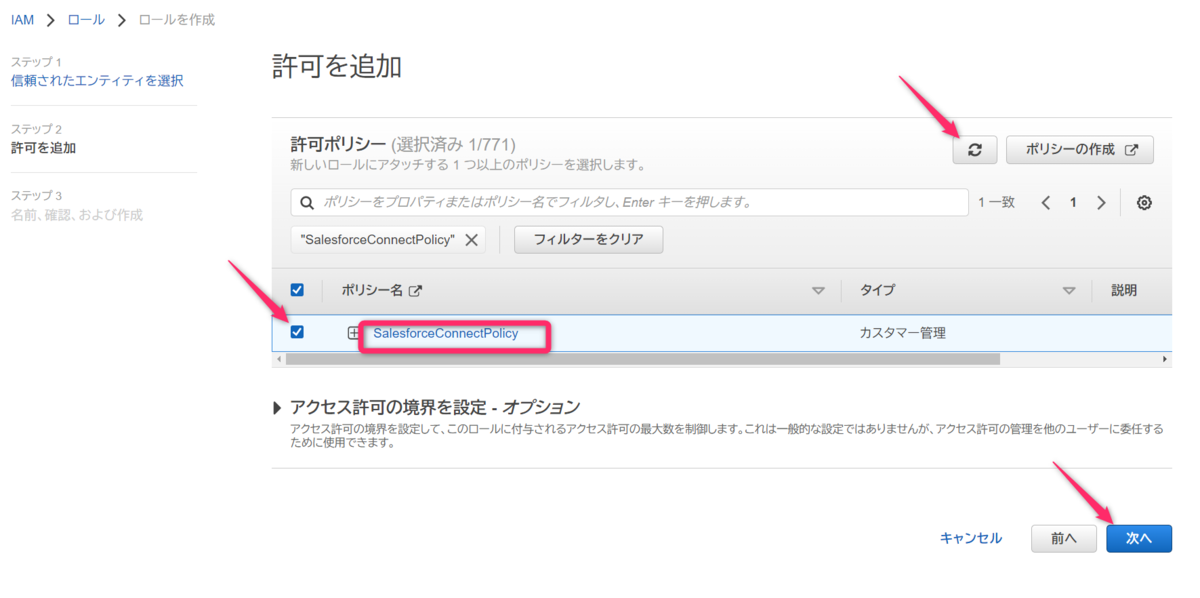Viewport: 1200px width, 598px height.
Task: Go to next page with the right arrow
Action: [1101, 202]
